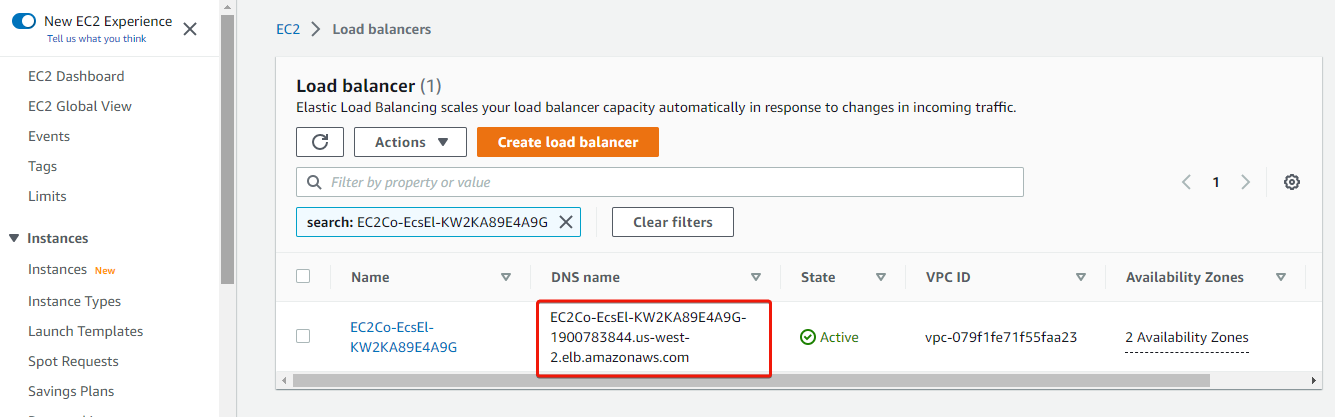This screenshot has height=417, width=1335.
Task: Open Instance Types page
Action: [74, 301]
